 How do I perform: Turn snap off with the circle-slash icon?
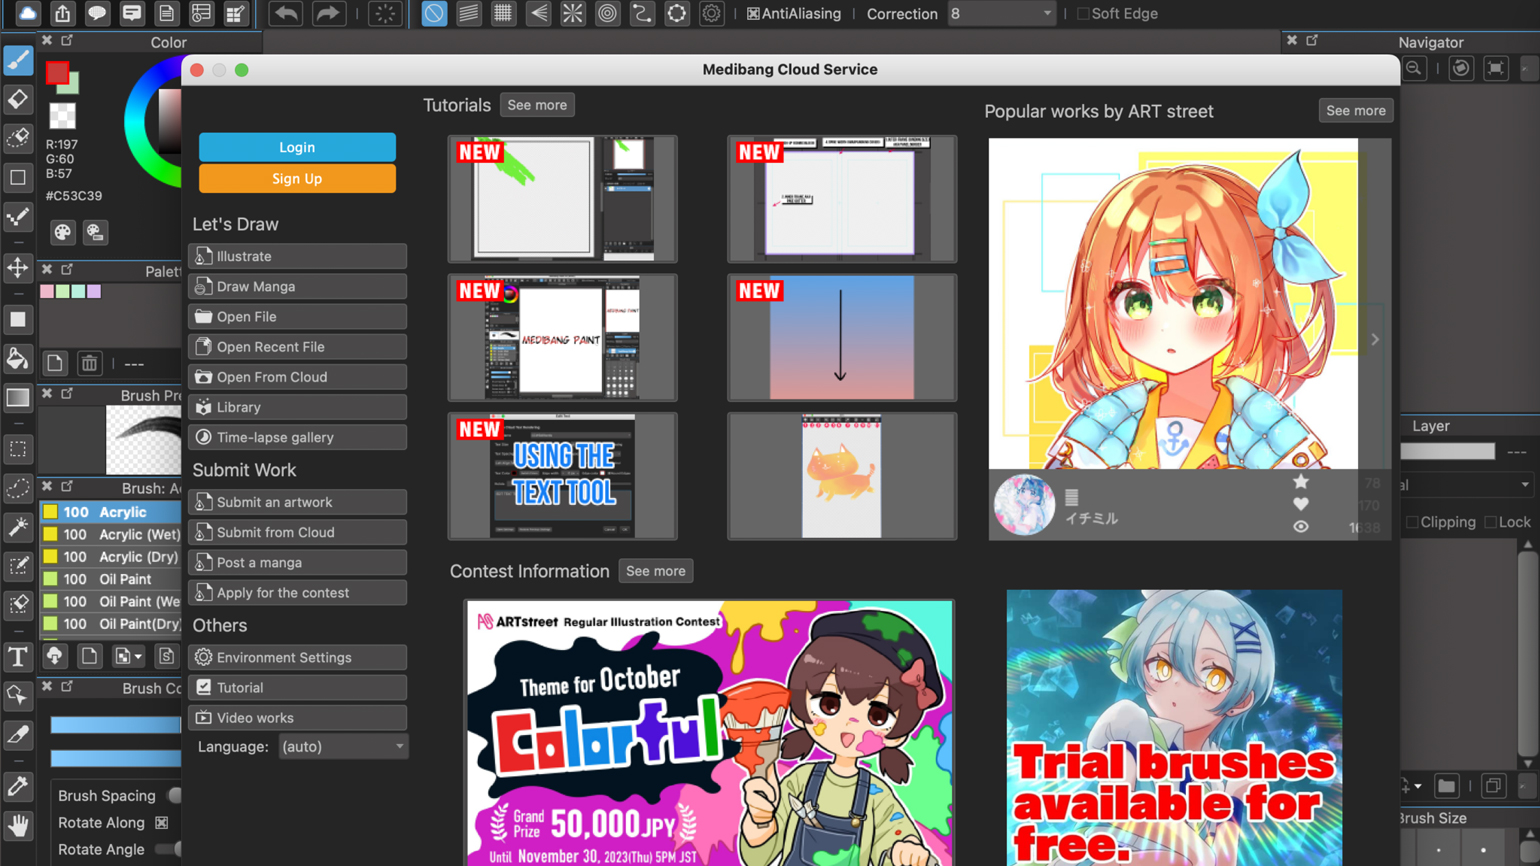click(x=434, y=14)
